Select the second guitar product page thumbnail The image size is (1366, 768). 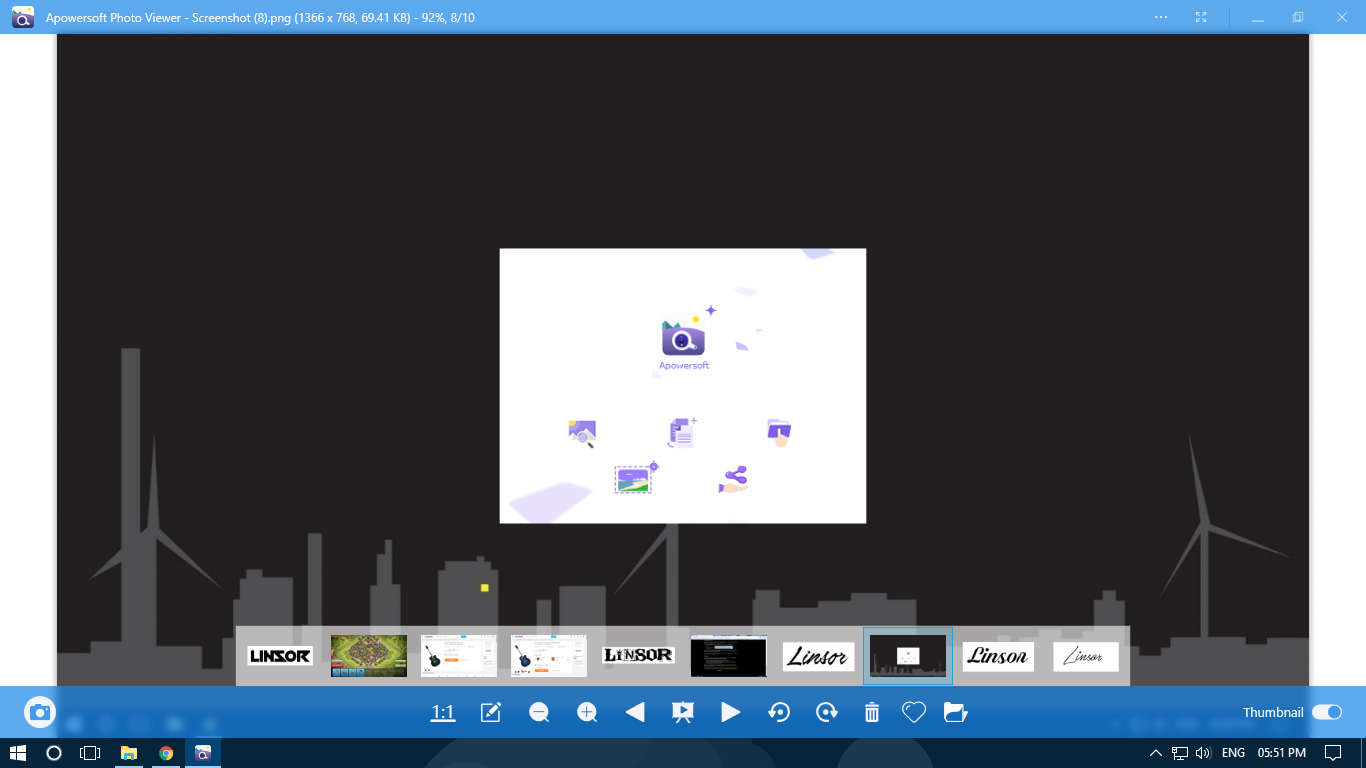tap(549, 656)
